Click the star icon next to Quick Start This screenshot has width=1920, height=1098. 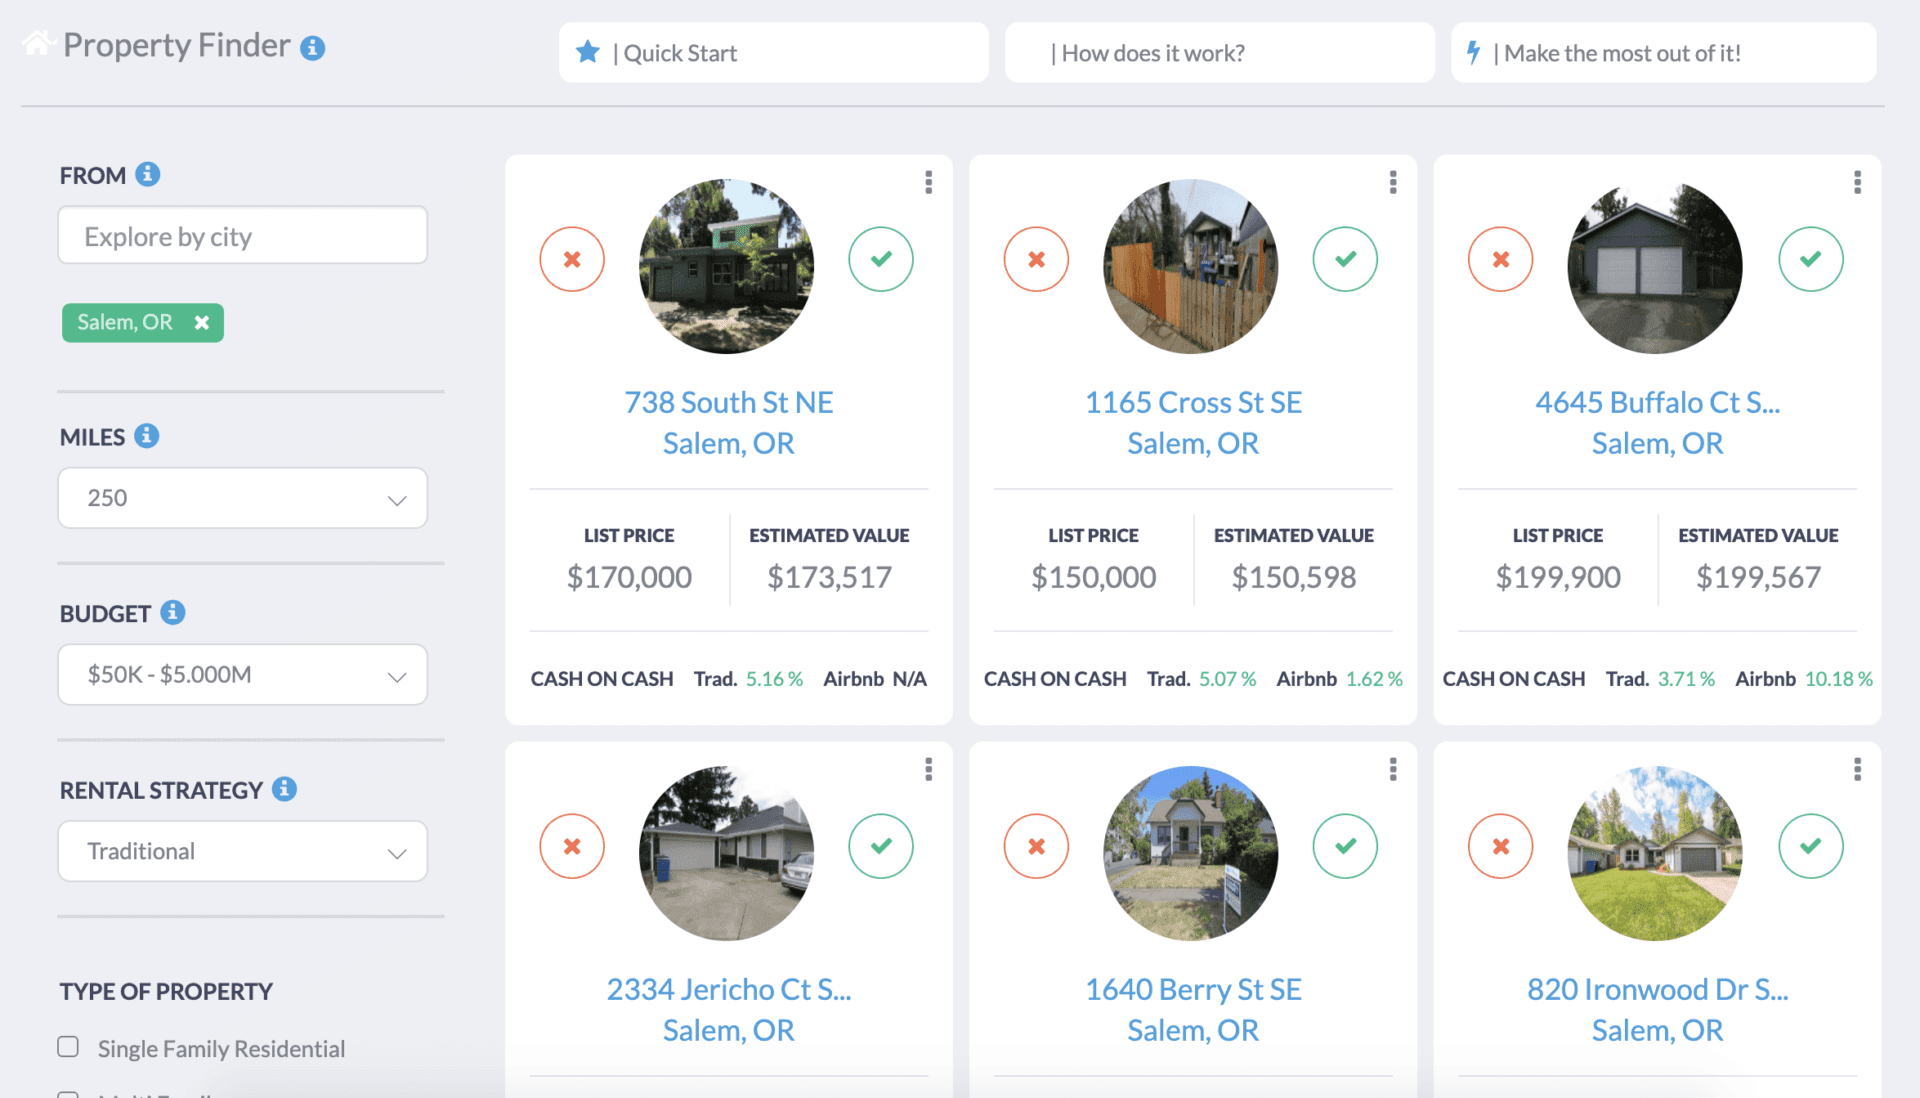[x=588, y=52]
